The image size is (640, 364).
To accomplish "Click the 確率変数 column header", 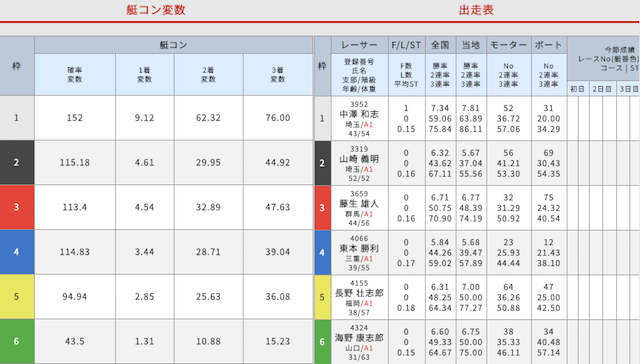I will pyautogui.click(x=75, y=75).
